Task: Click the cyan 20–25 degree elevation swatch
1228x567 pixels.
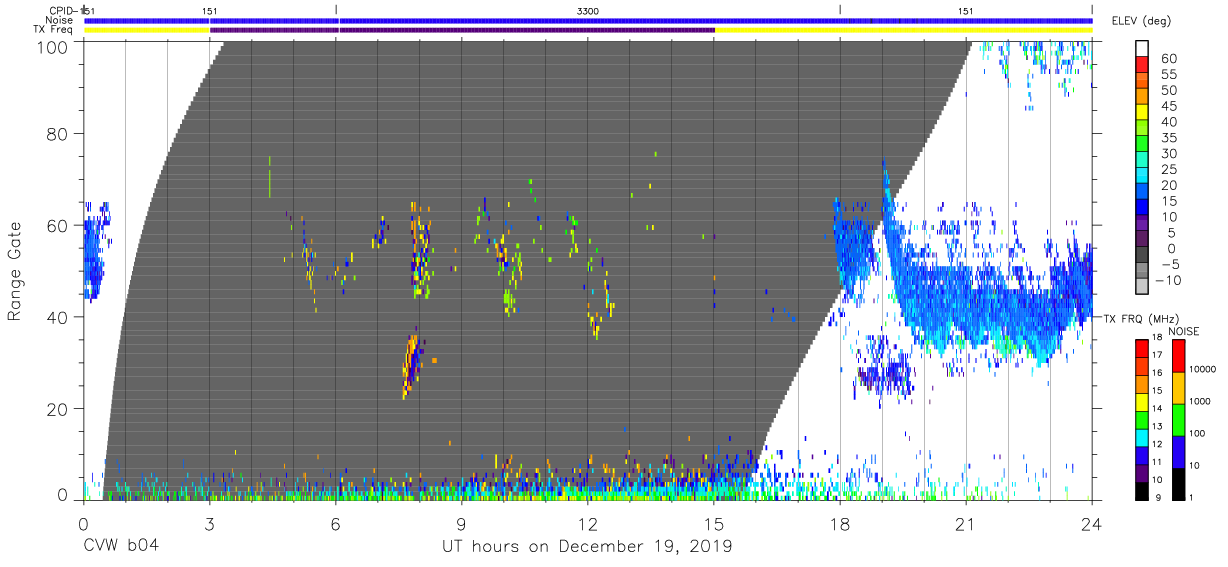Action: [1143, 177]
